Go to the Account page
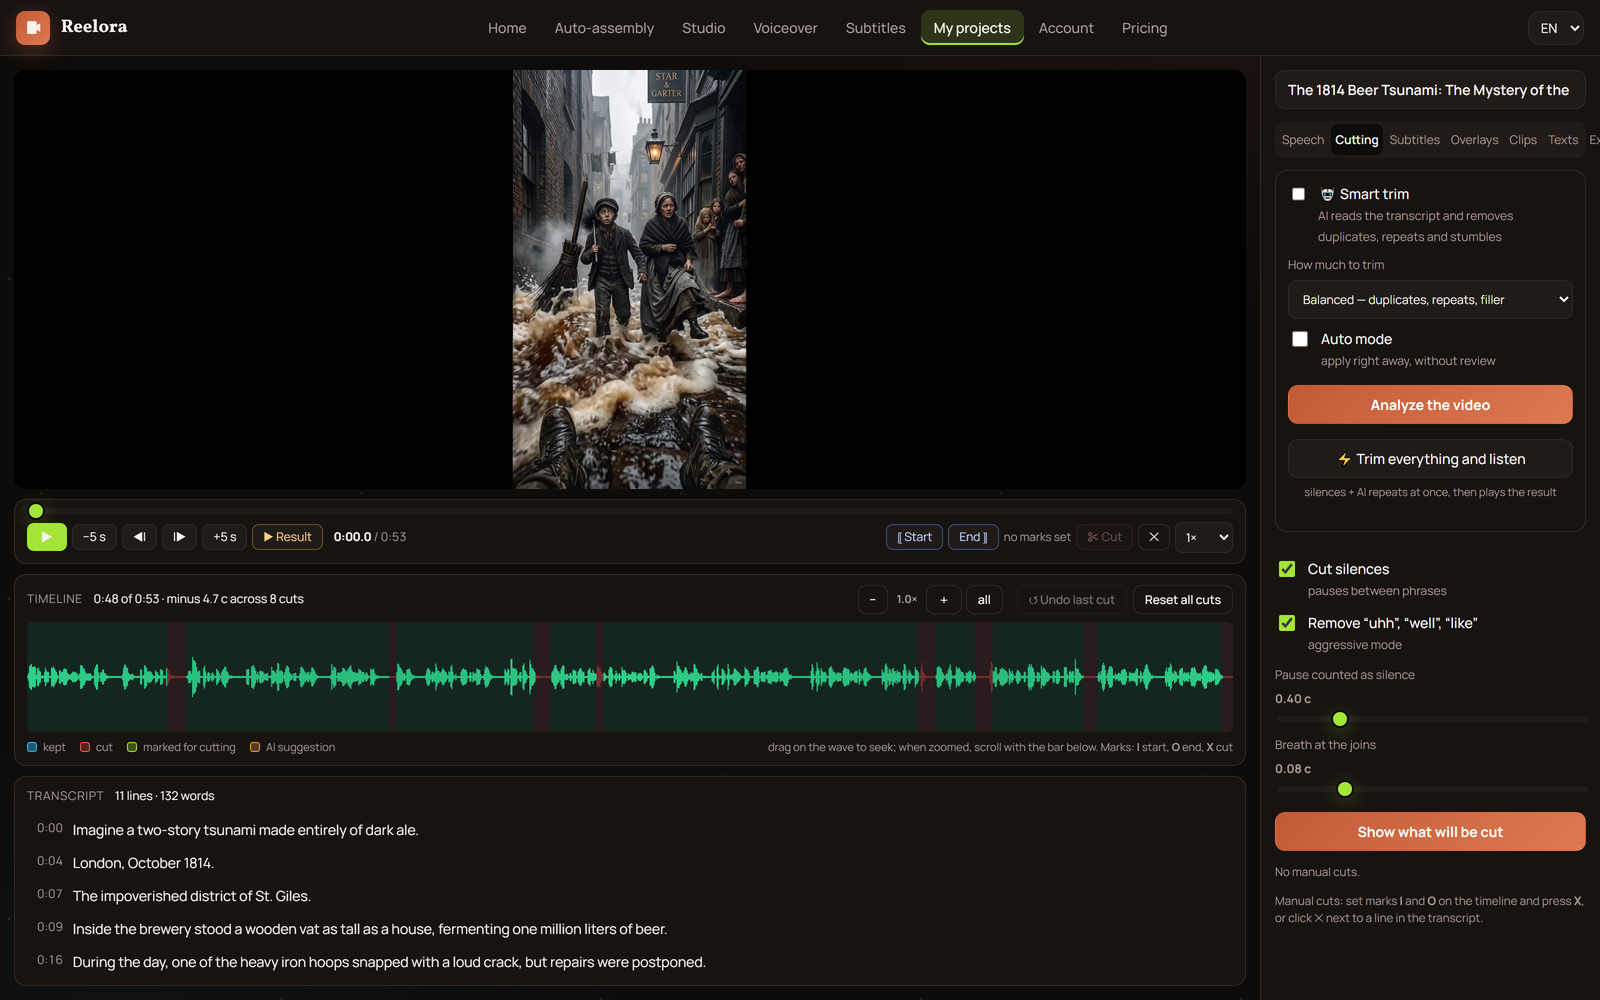 [1066, 28]
